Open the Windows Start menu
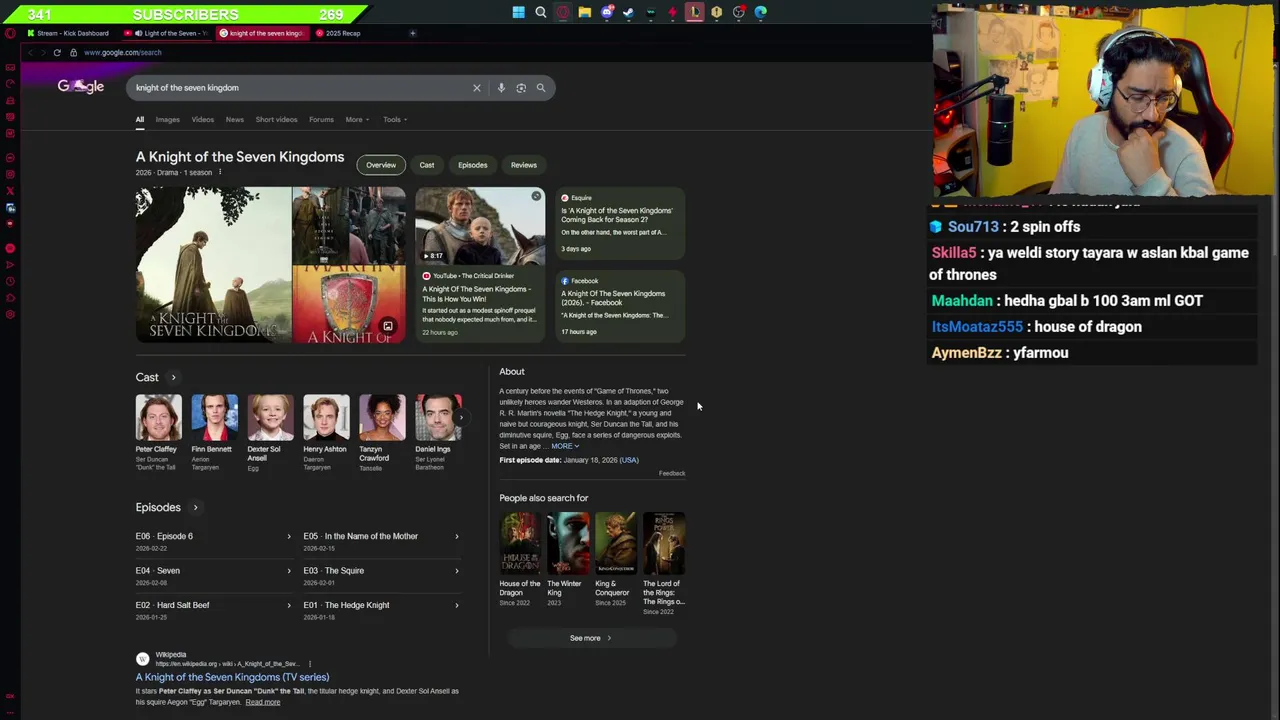 518,13
